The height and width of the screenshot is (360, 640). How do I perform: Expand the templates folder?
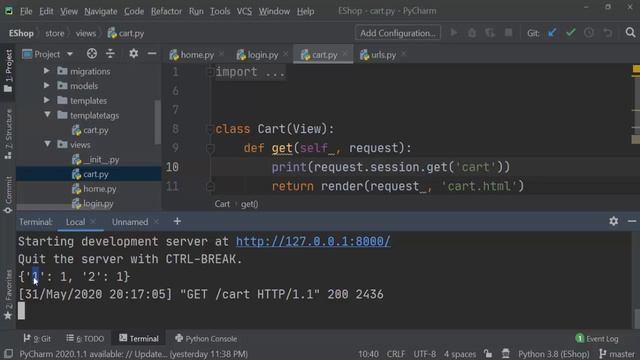click(47, 100)
